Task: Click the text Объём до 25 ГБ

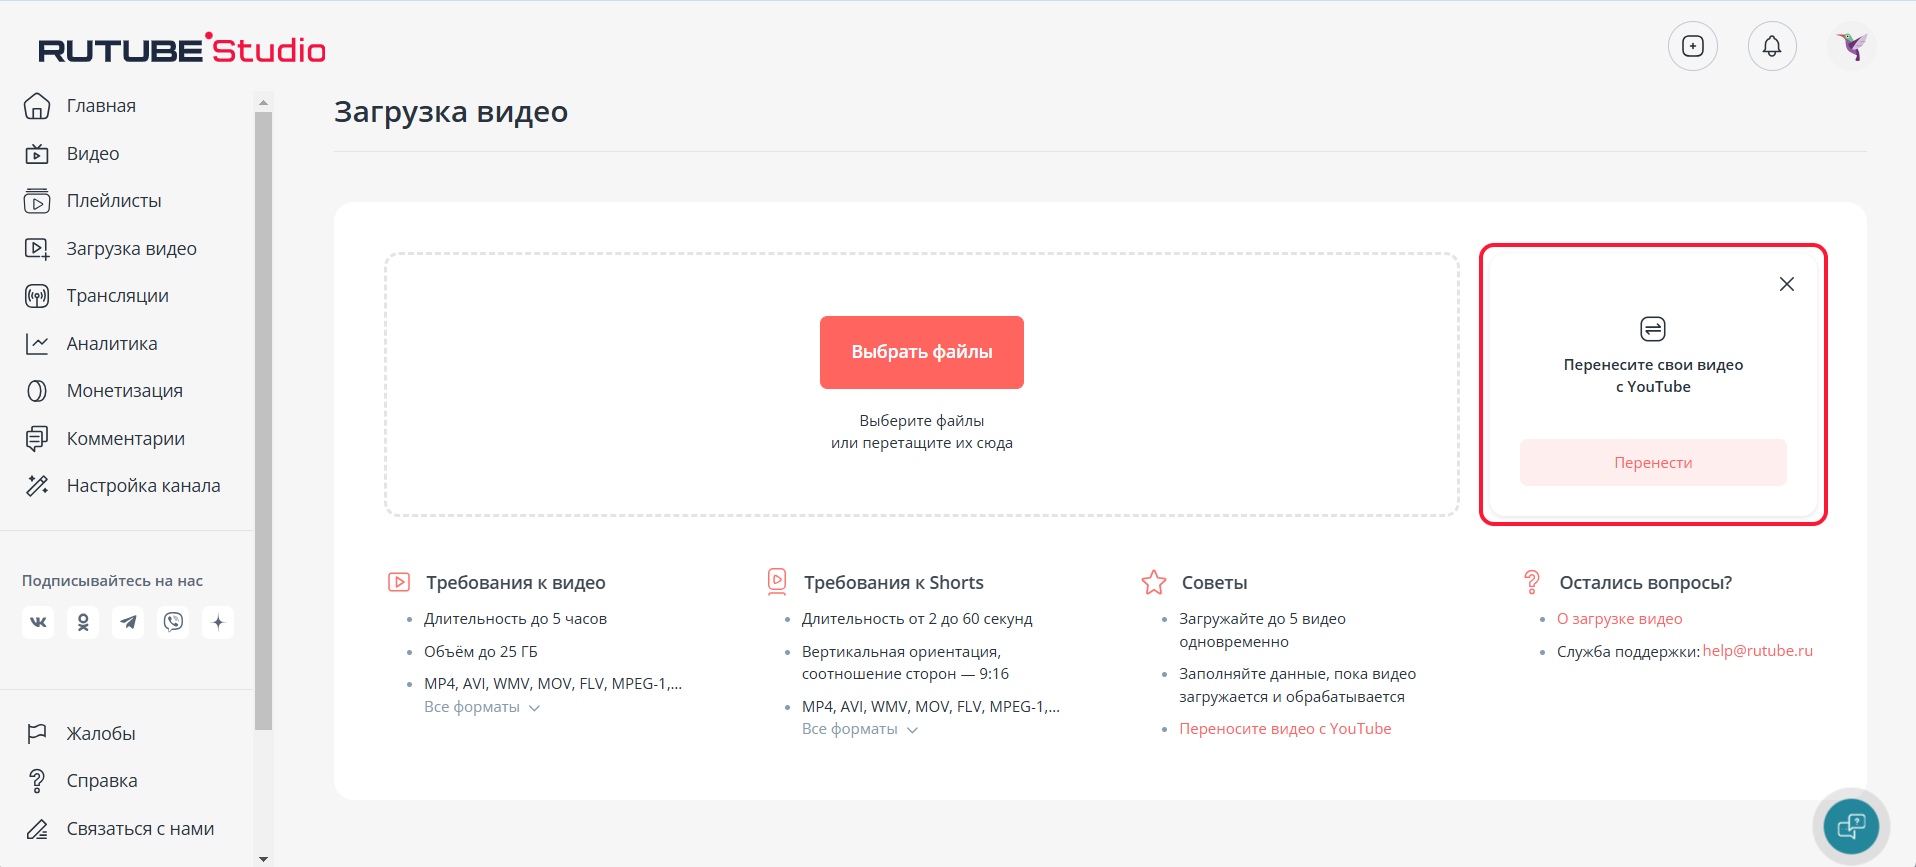Action: [481, 652]
